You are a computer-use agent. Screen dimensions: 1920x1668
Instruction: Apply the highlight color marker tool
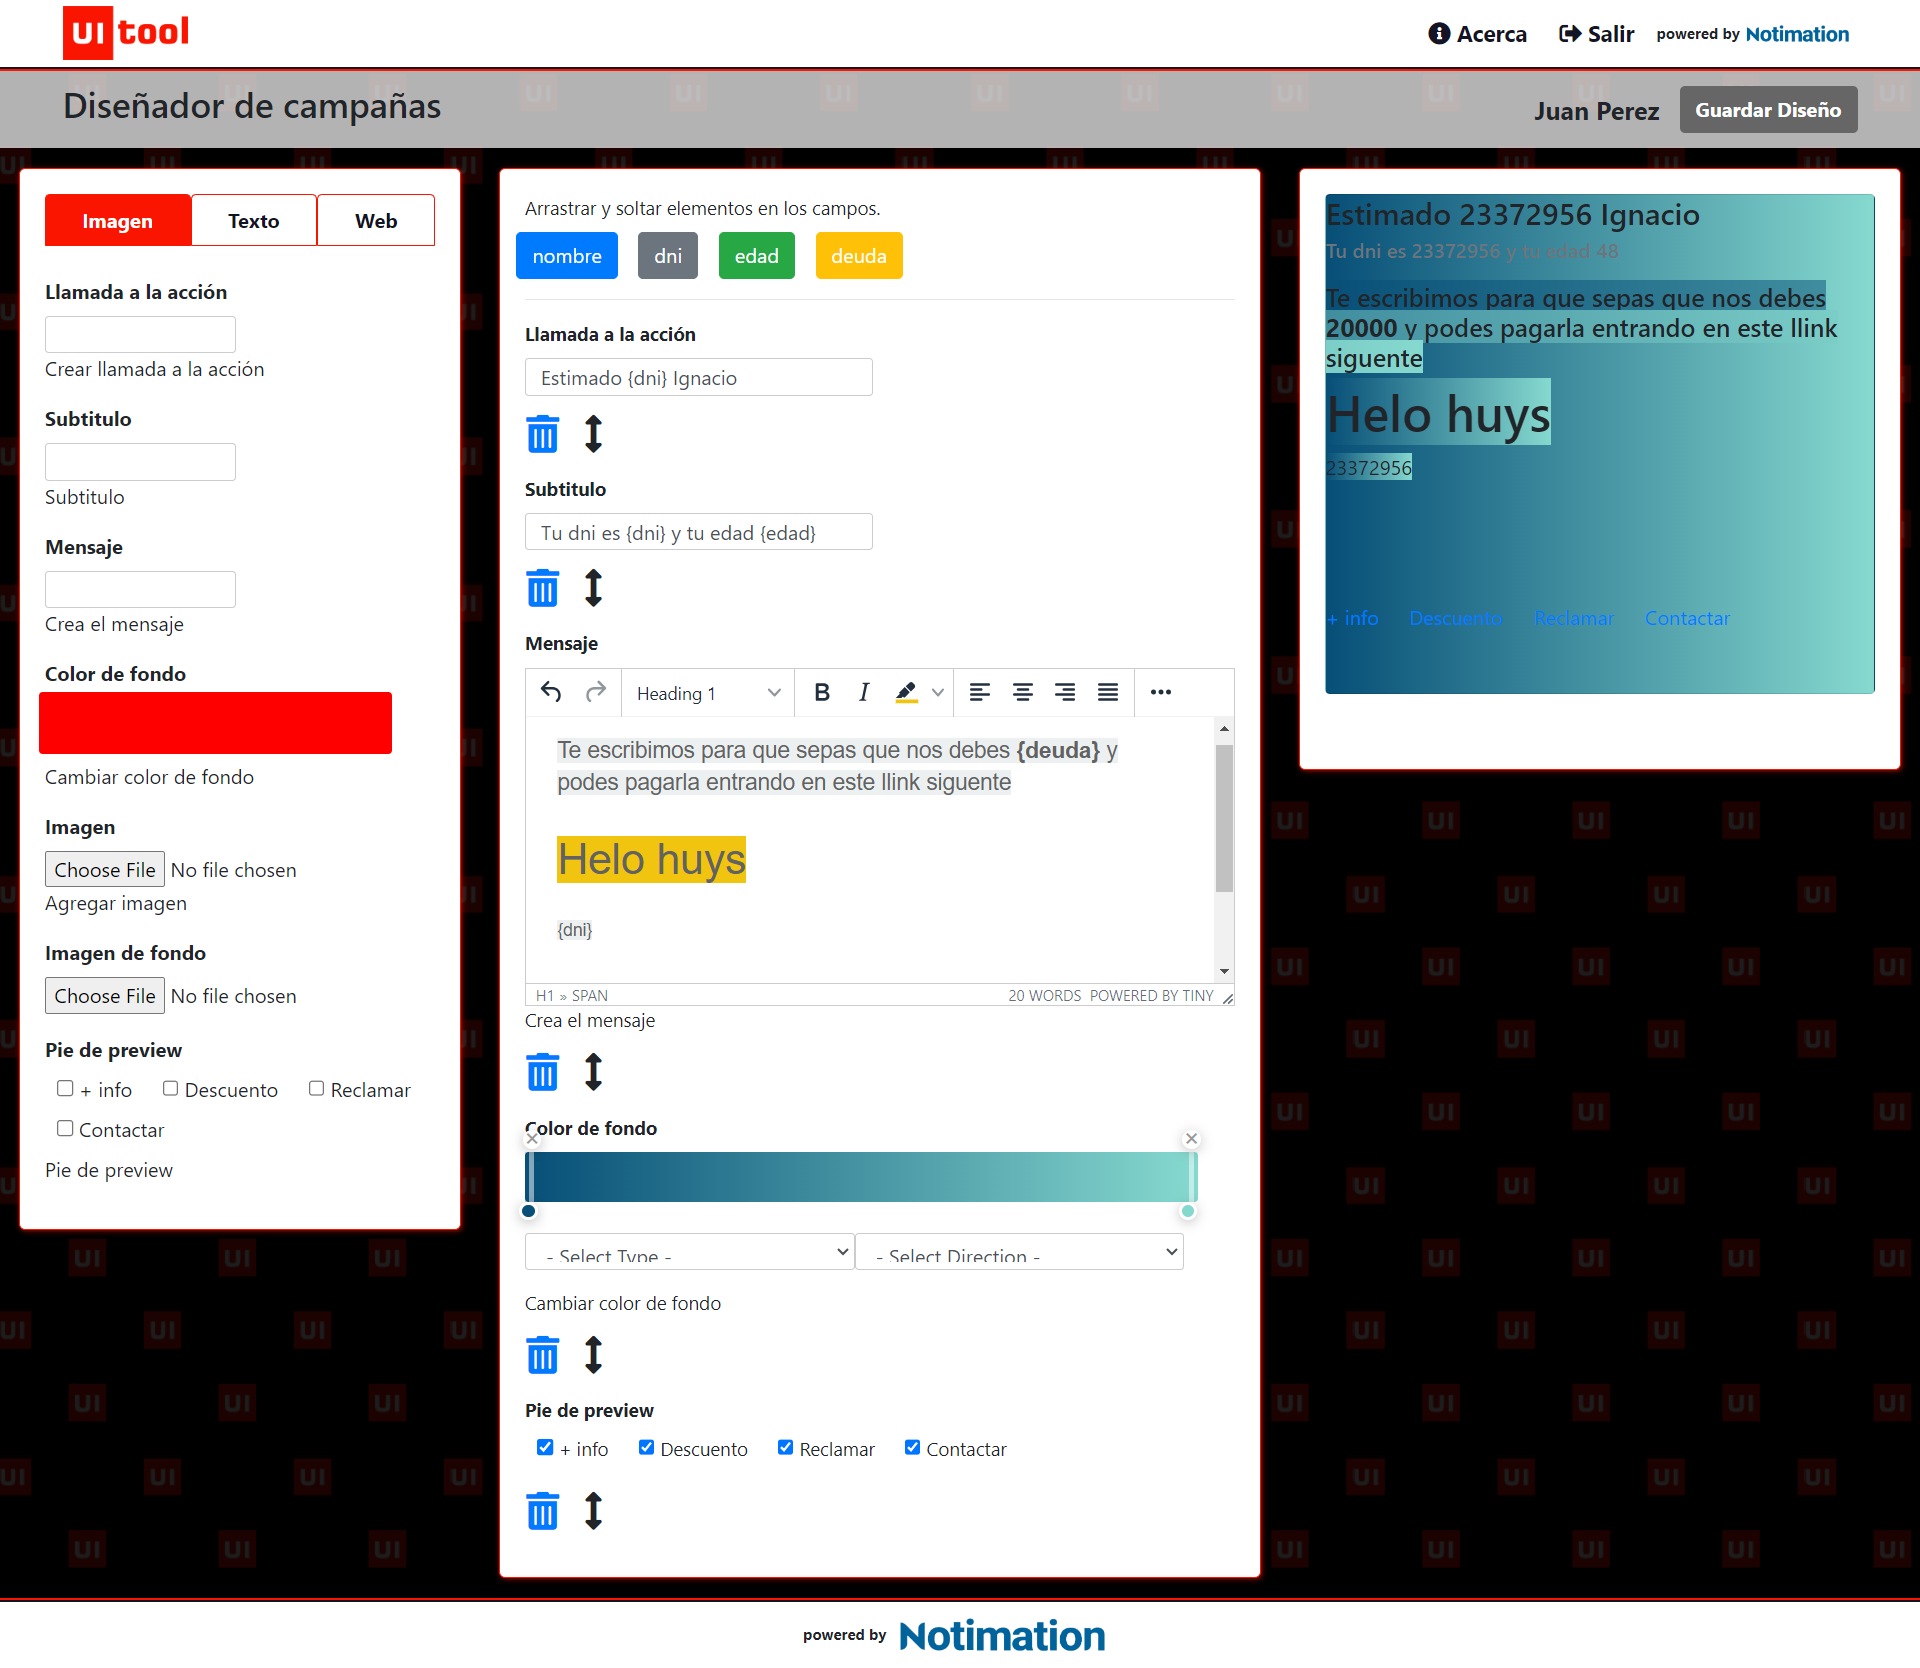[907, 692]
